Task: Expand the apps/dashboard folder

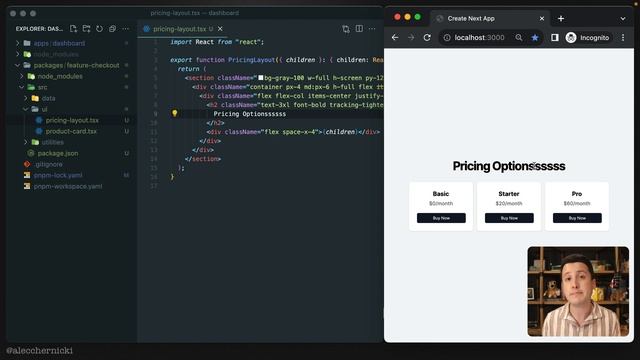Action: [x=59, y=43]
